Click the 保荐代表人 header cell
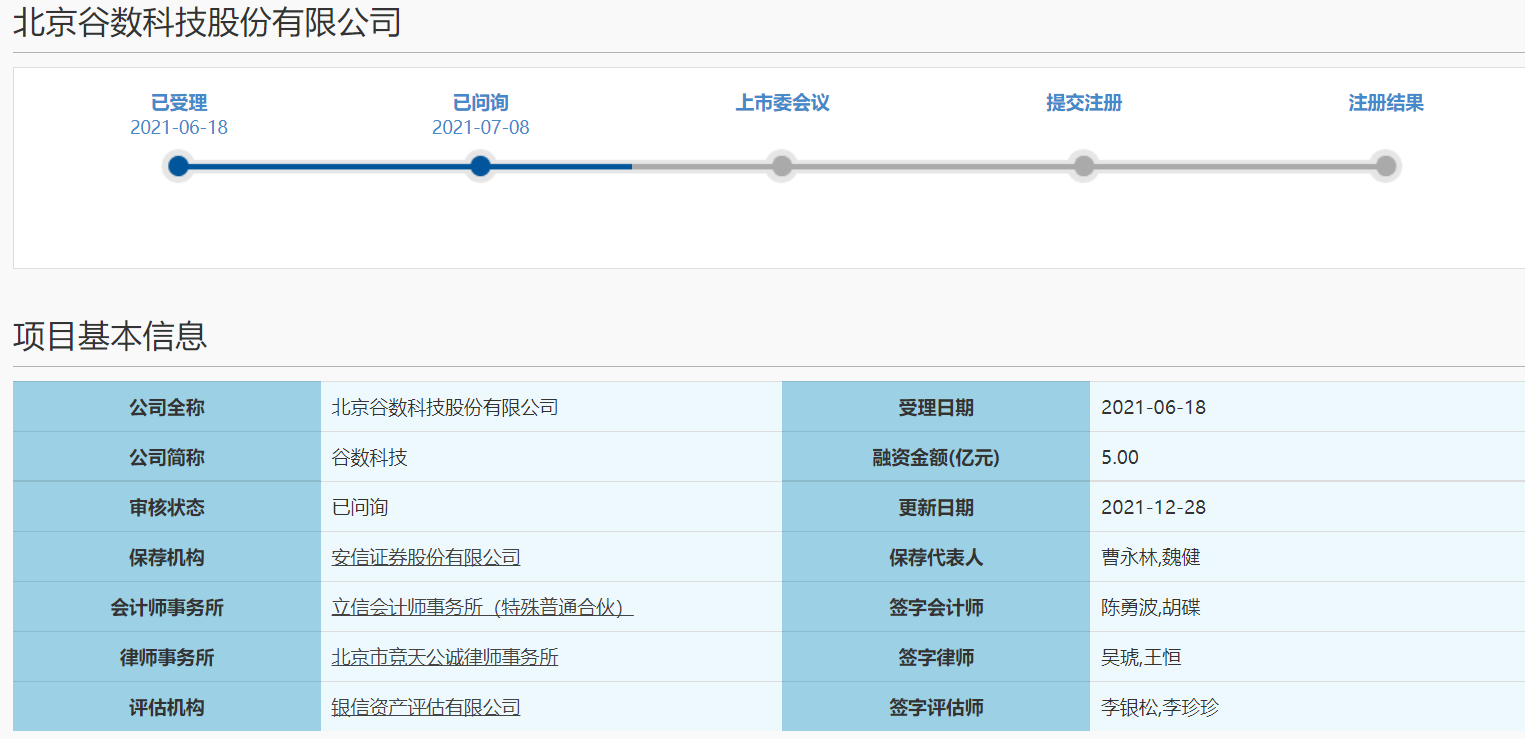Screen dimensions: 1525x739 point(936,557)
